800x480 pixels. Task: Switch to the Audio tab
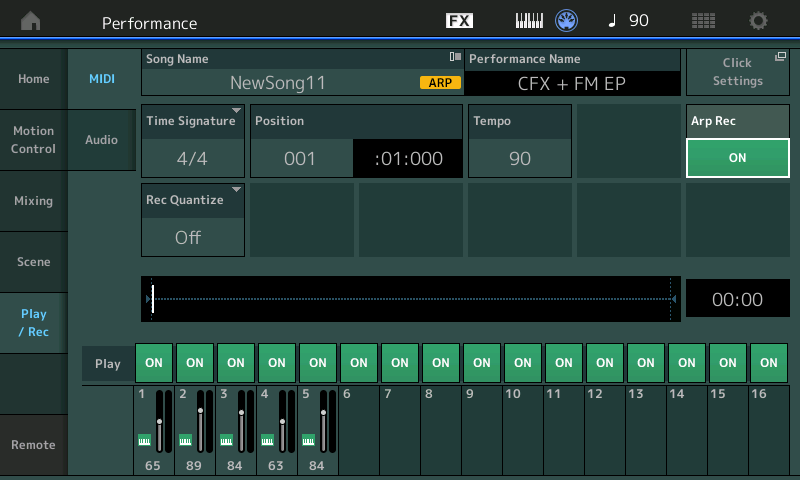click(x=102, y=140)
